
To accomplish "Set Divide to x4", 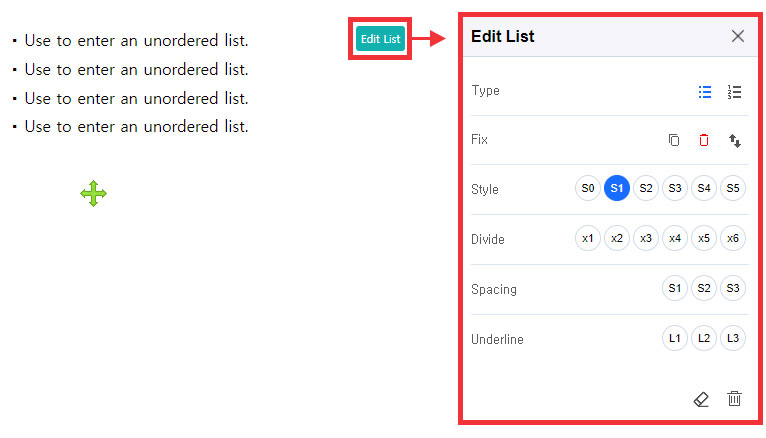I will tap(675, 238).
